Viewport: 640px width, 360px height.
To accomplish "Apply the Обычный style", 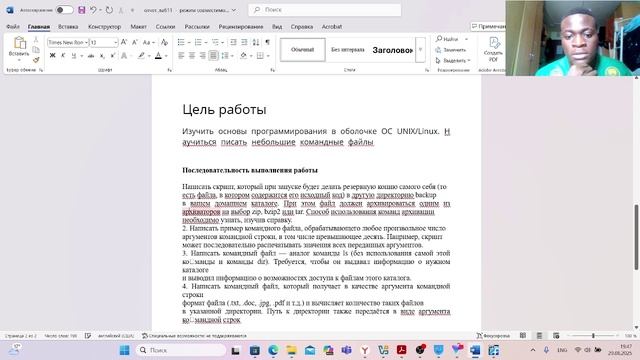I will (302, 50).
